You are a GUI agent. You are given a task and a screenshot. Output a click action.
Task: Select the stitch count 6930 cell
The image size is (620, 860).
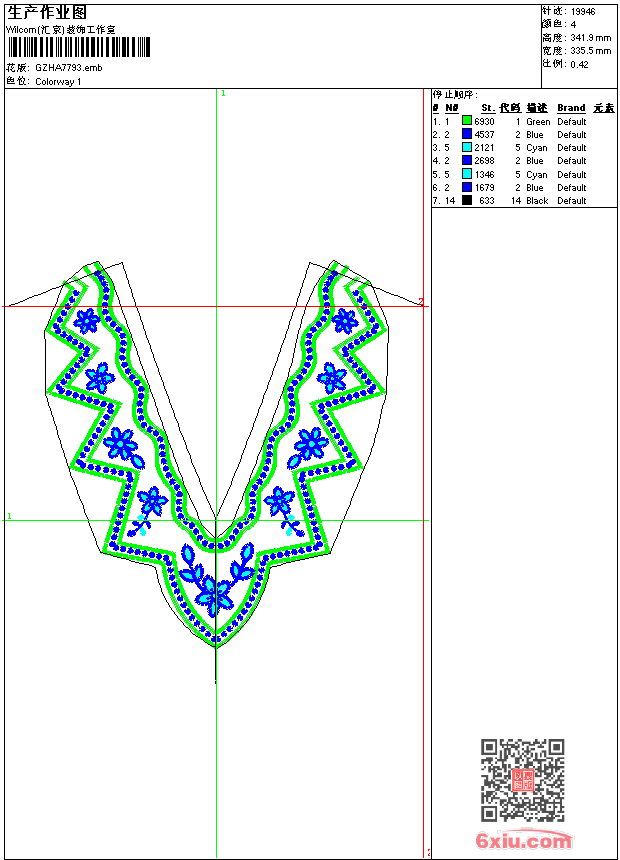tap(484, 121)
